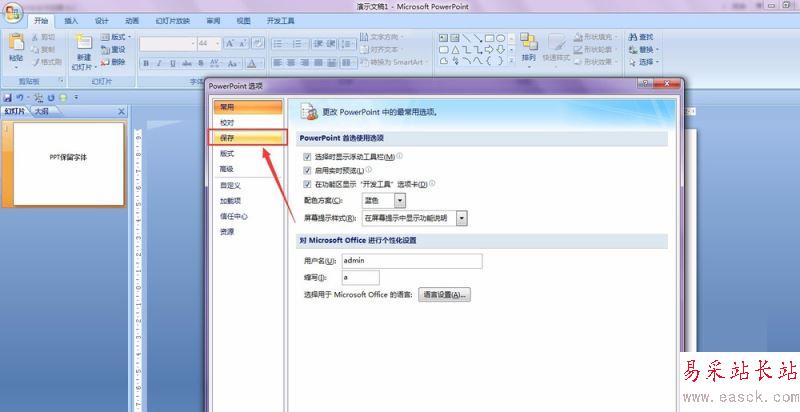This screenshot has height=412, width=800.
Task: Click the Clear Formatting icon
Action: [258, 44]
